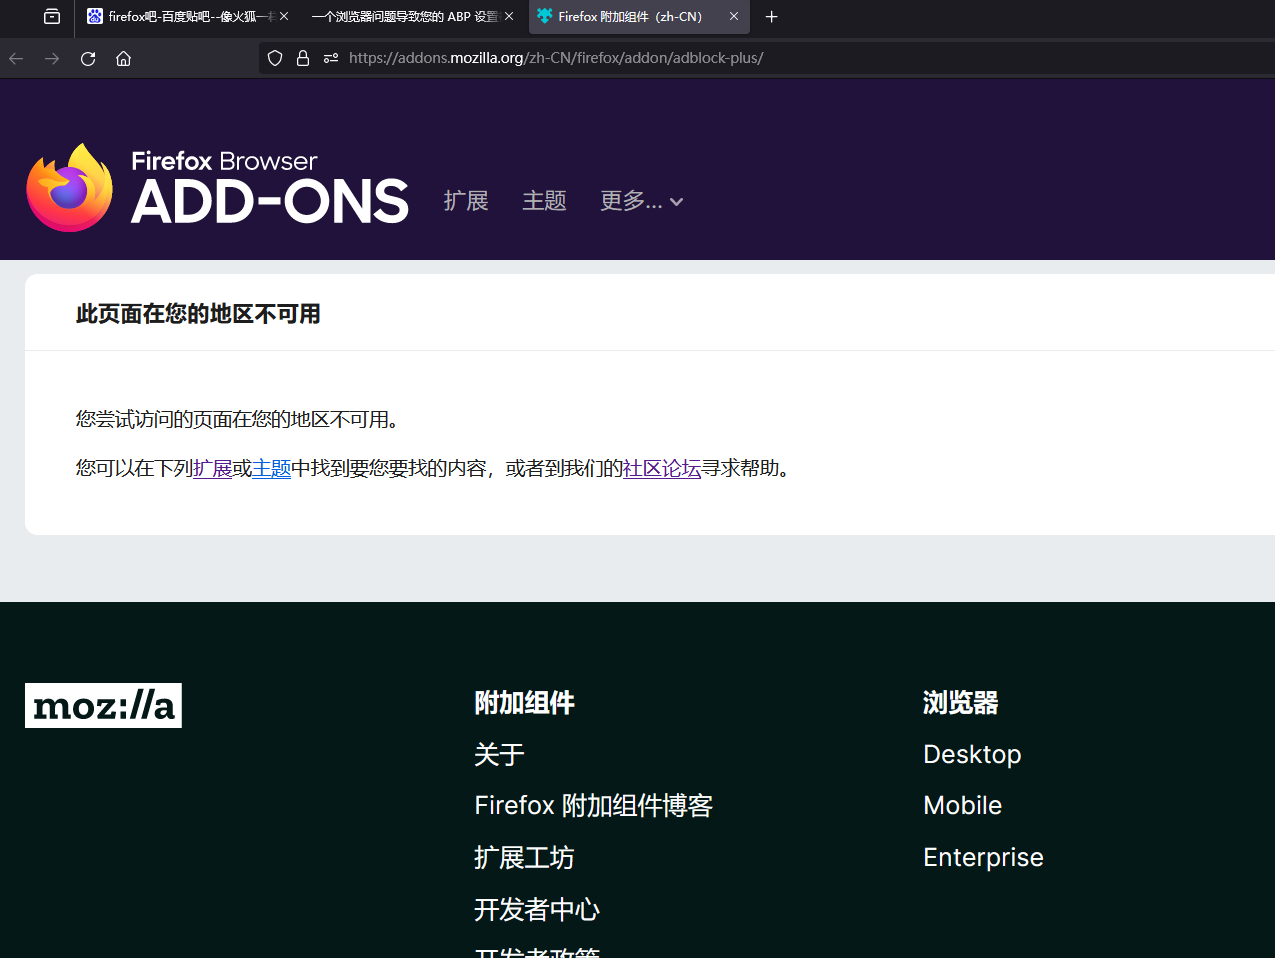1275x958 pixels.
Task: Open the Enterprise browser footer link
Action: [x=983, y=858]
